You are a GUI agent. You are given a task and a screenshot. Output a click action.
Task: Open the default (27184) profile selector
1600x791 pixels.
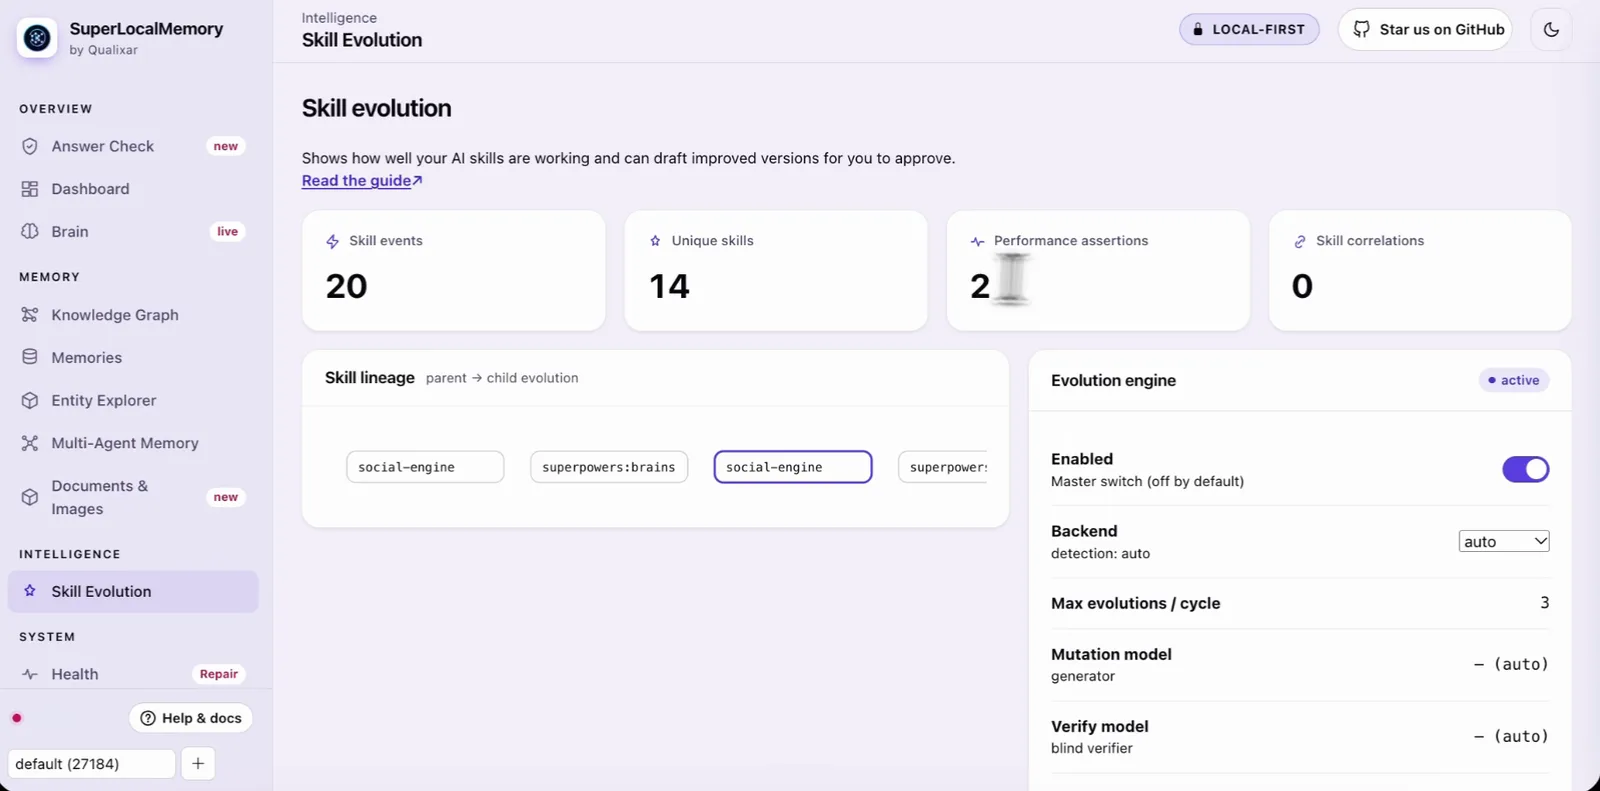pyautogui.click(x=92, y=764)
